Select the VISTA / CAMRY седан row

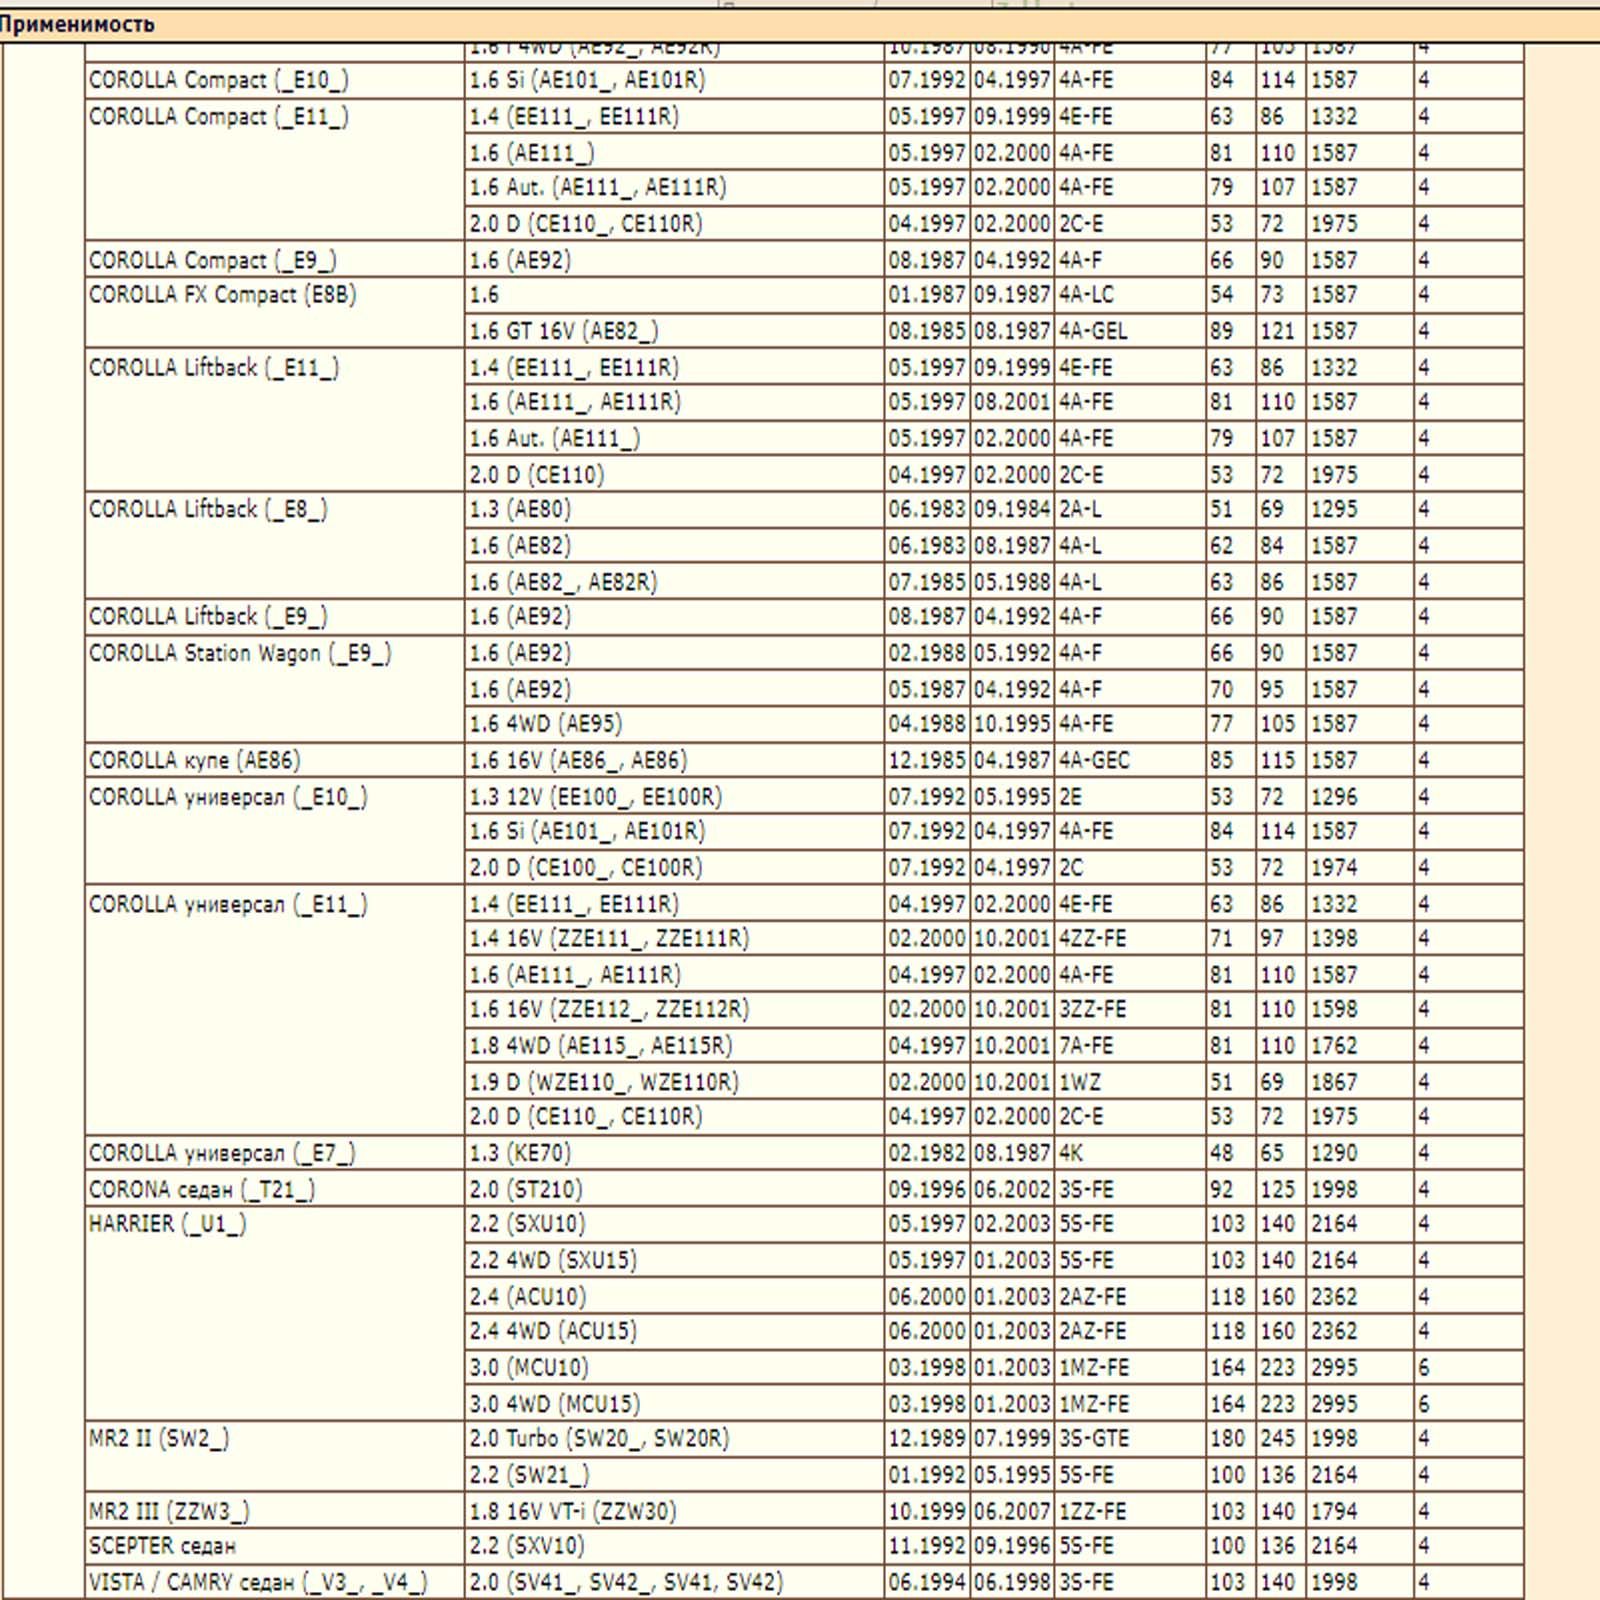point(258,1582)
